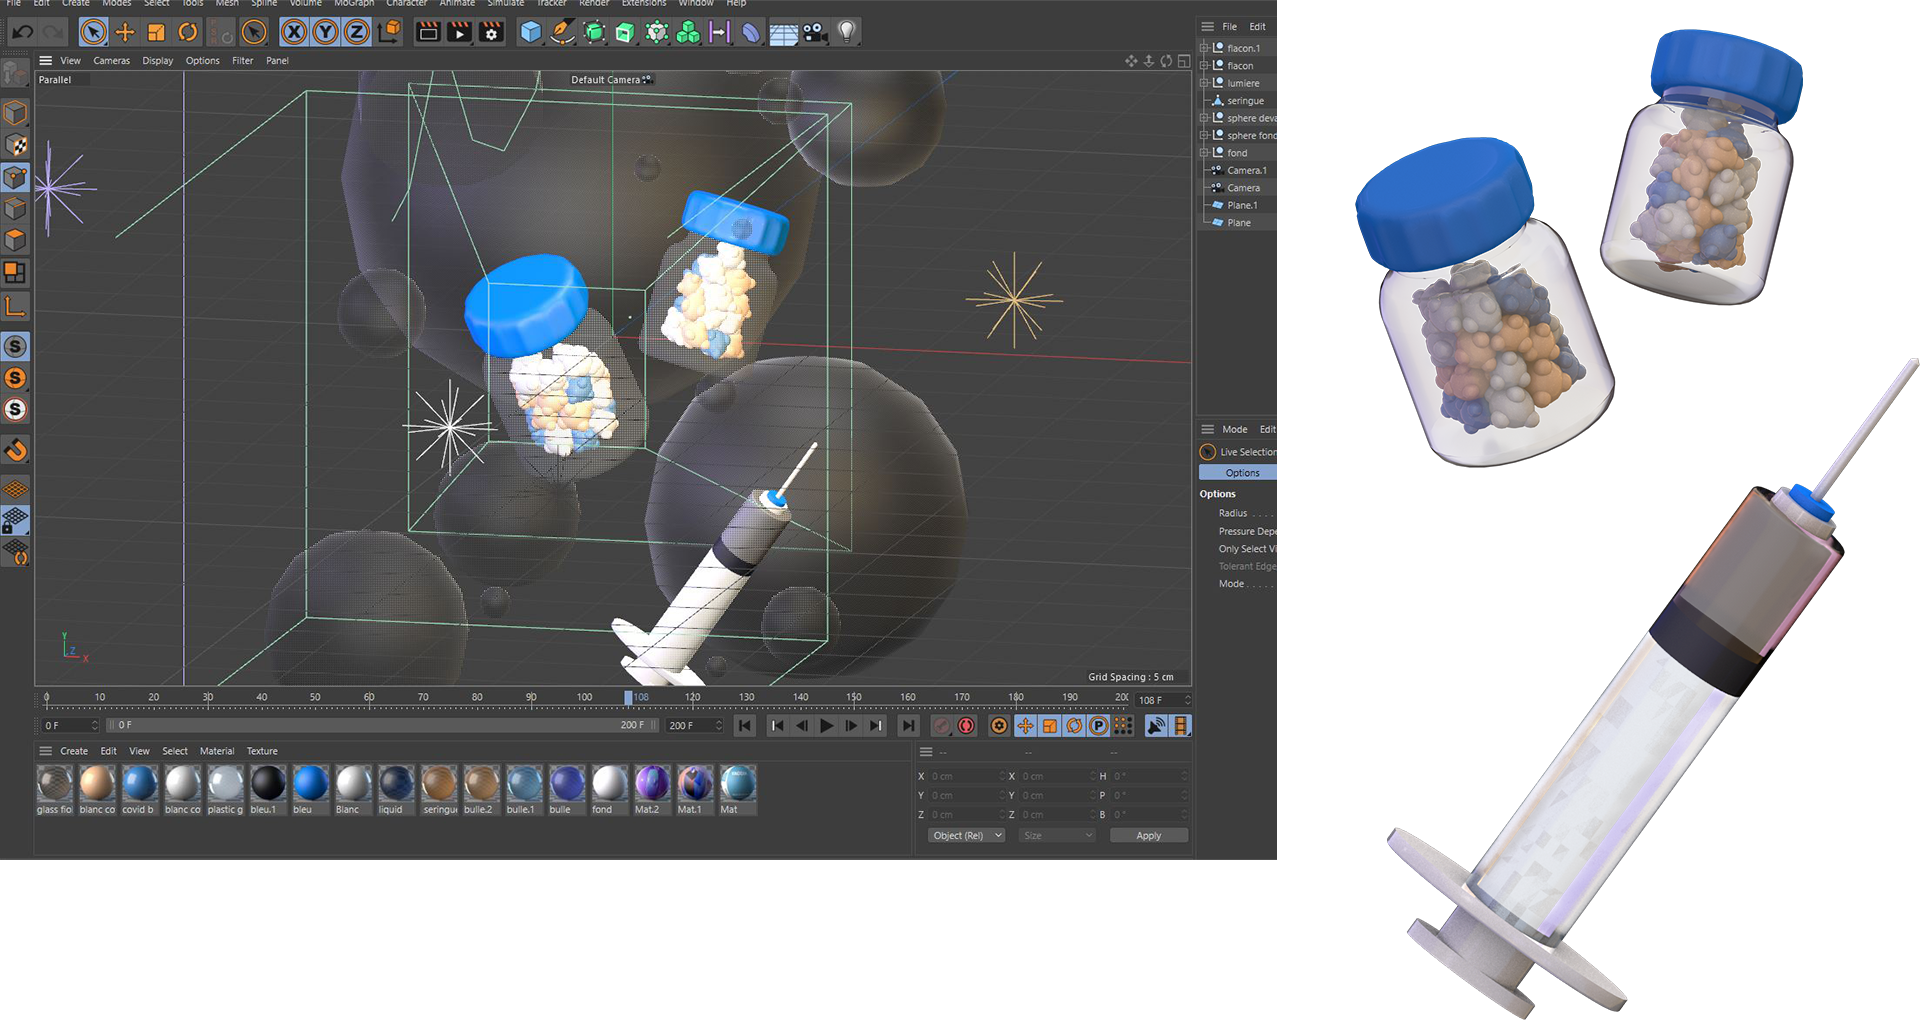Select the liquid material swatch

(x=396, y=790)
